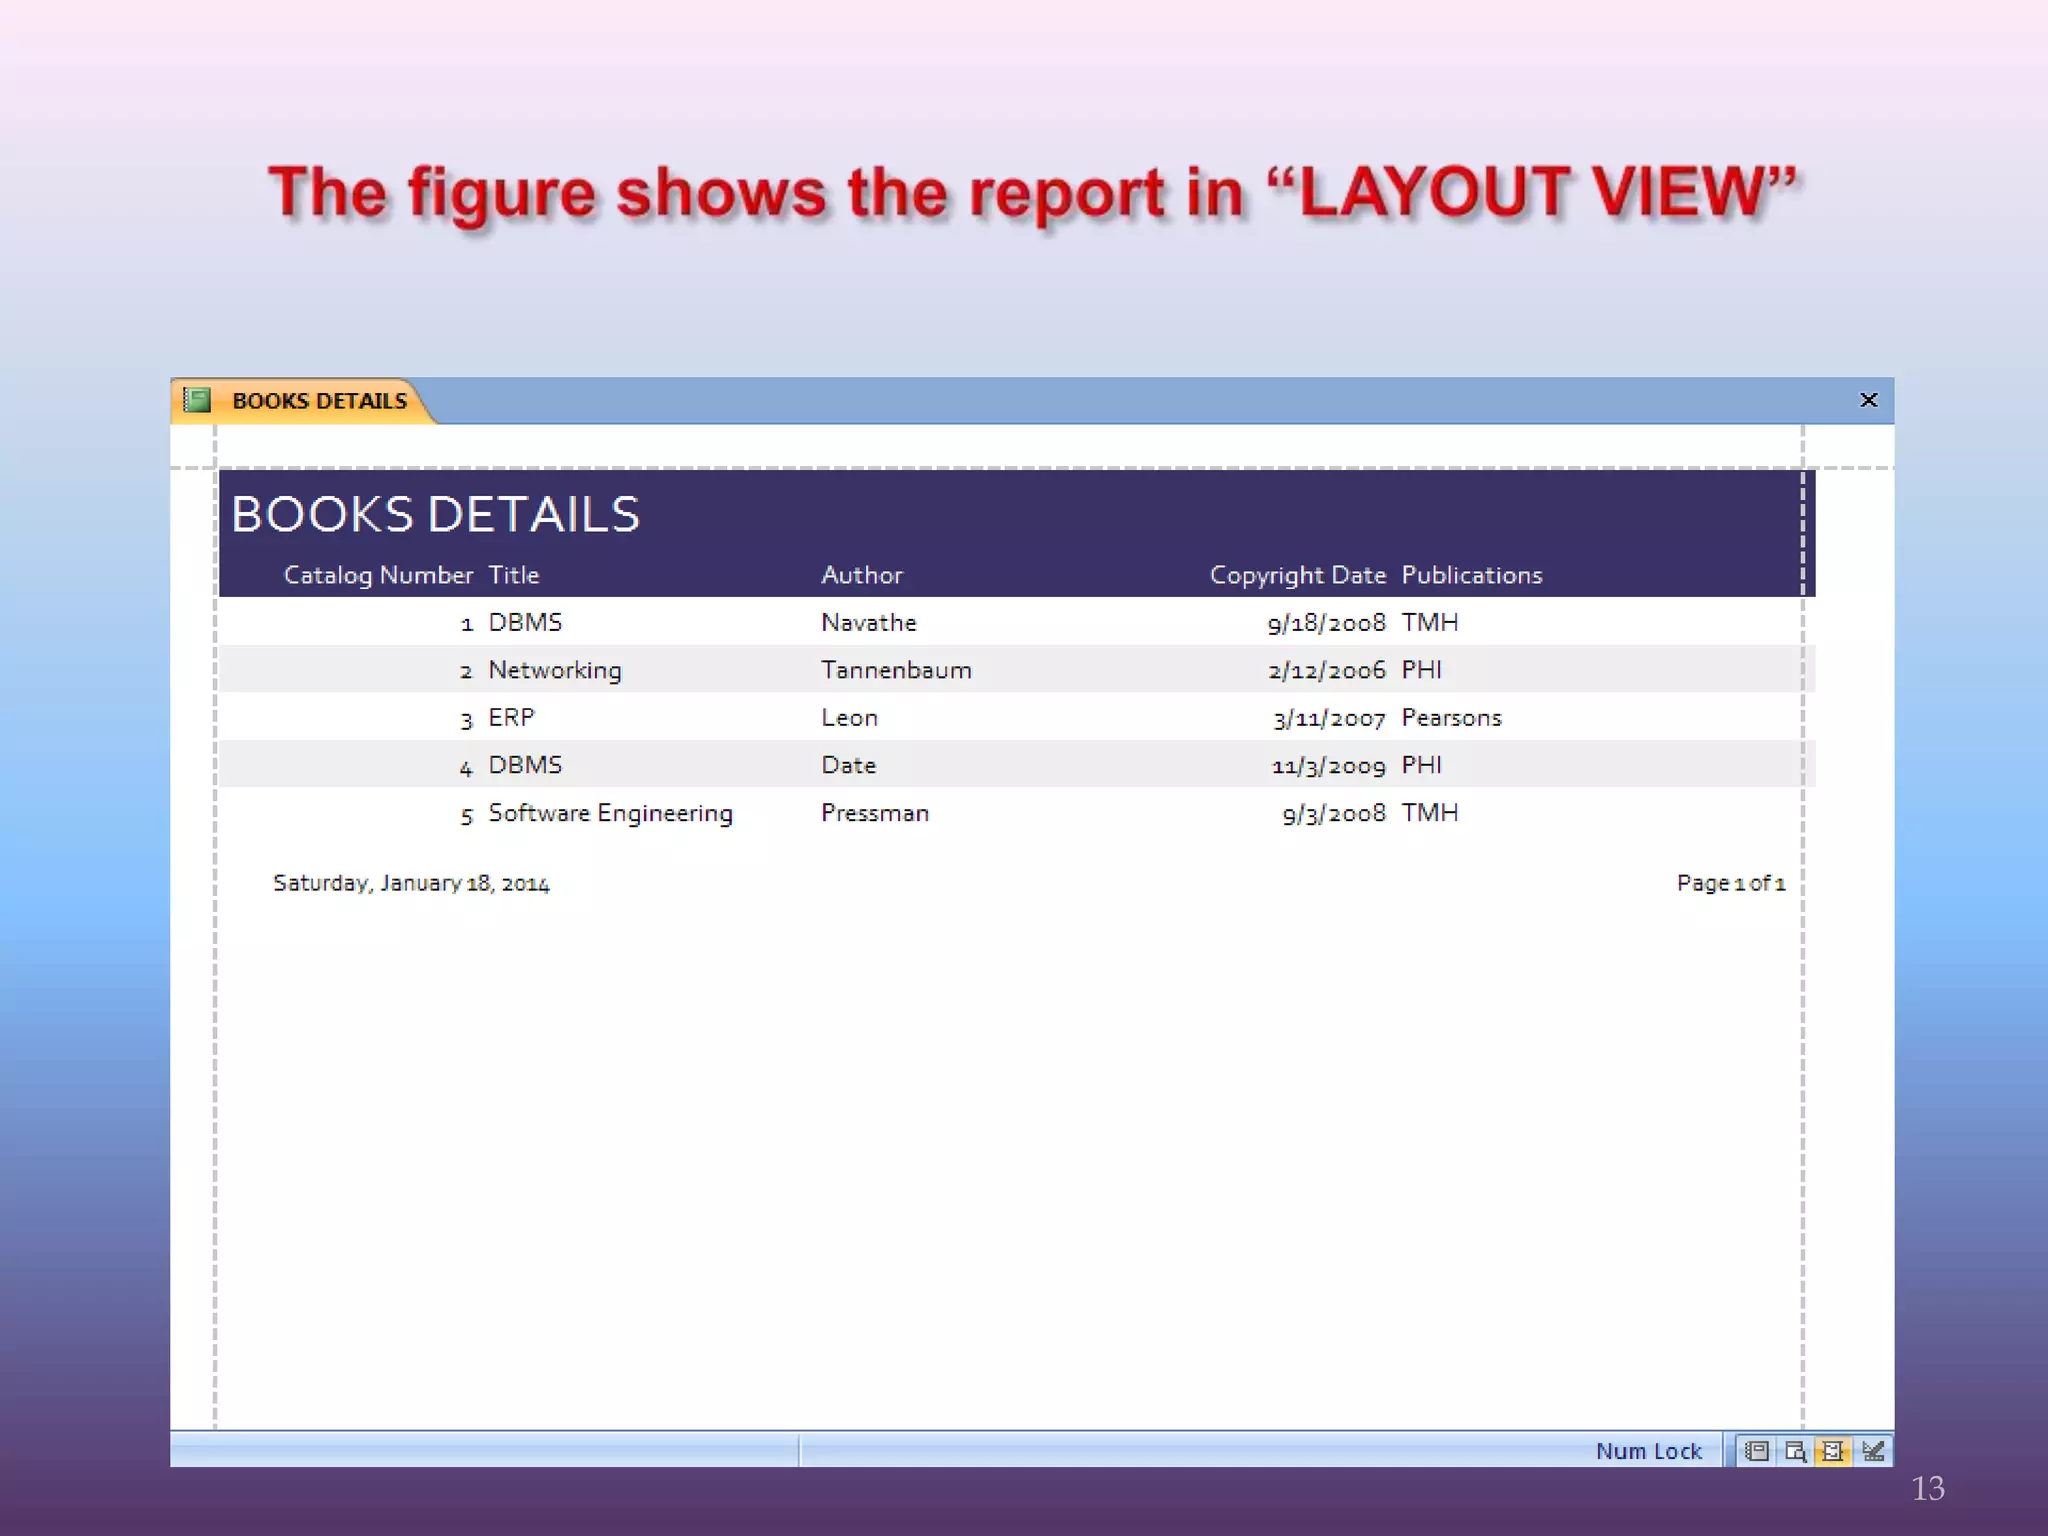This screenshot has height=1536, width=2048.
Task: Select the Software Engineering title cell
Action: pos(610,813)
